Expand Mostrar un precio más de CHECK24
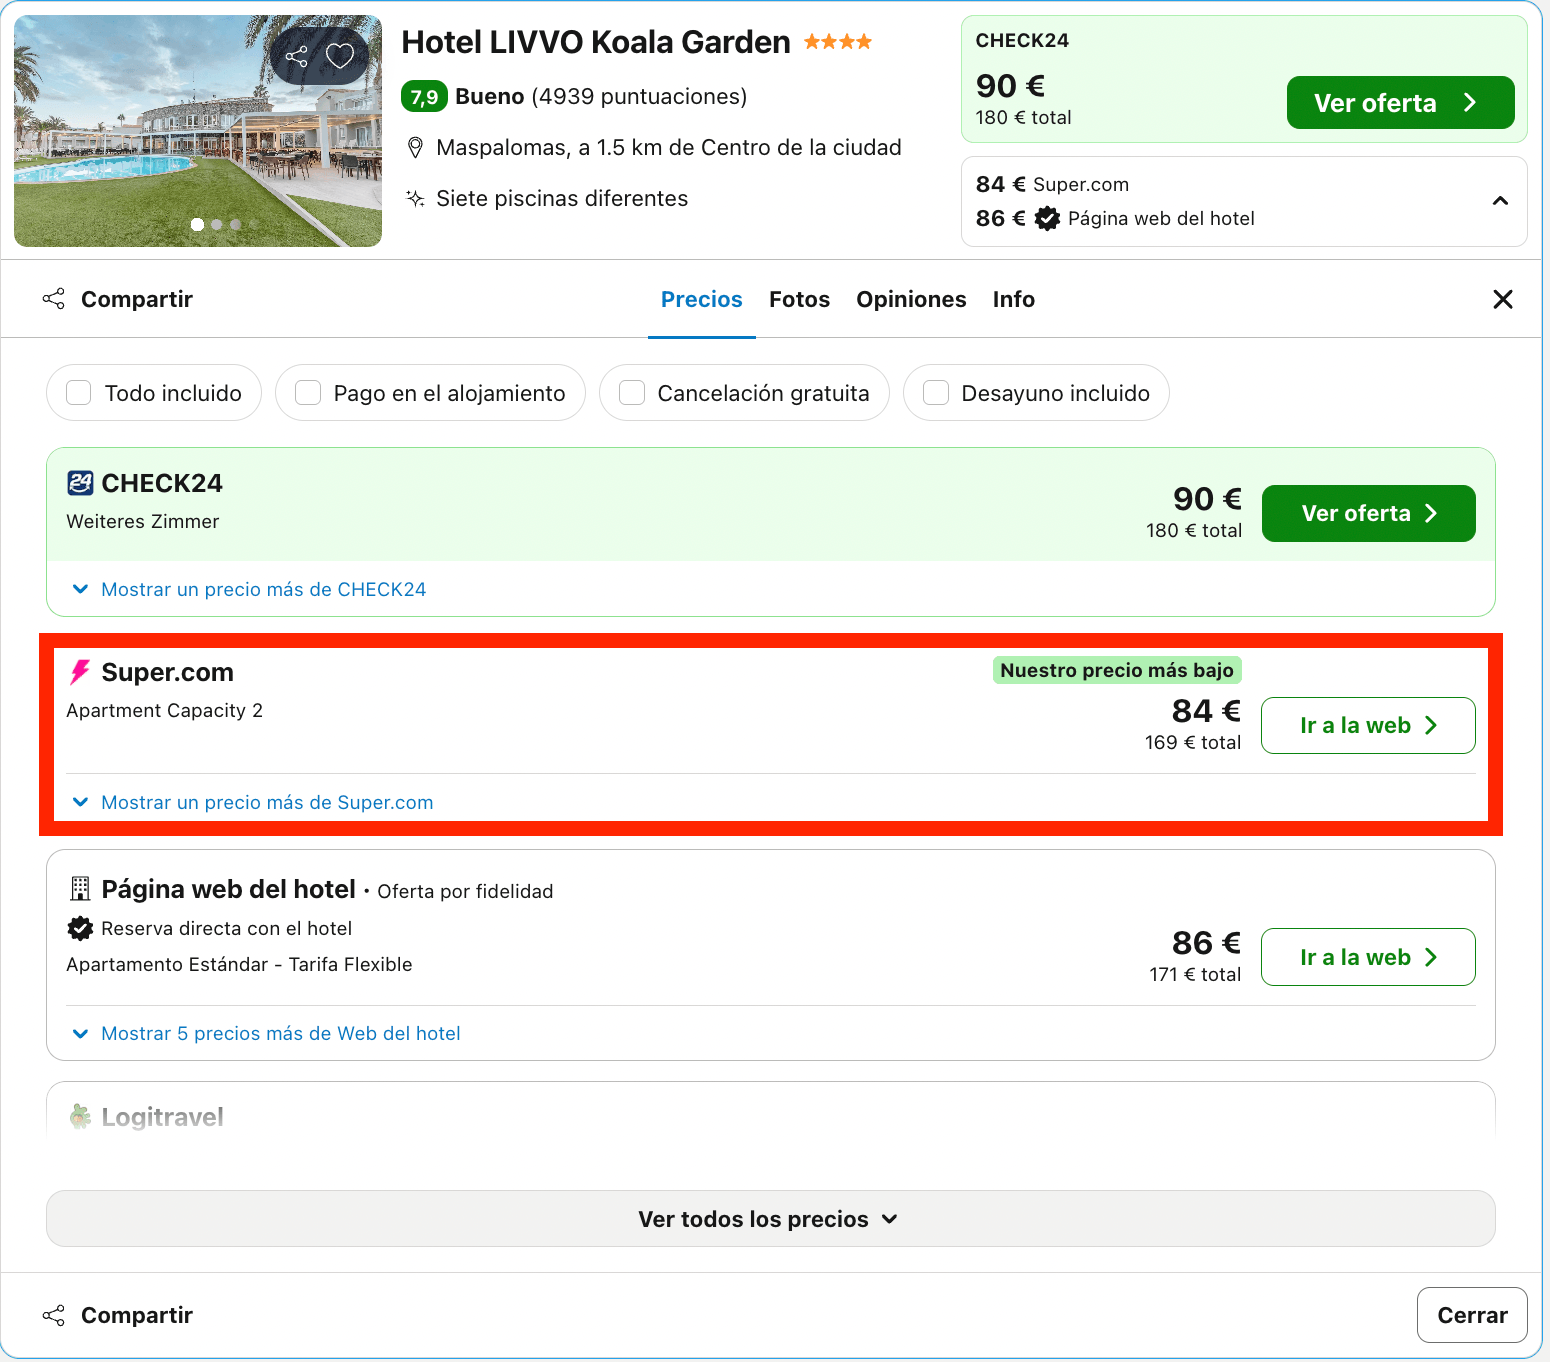 pyautogui.click(x=250, y=590)
